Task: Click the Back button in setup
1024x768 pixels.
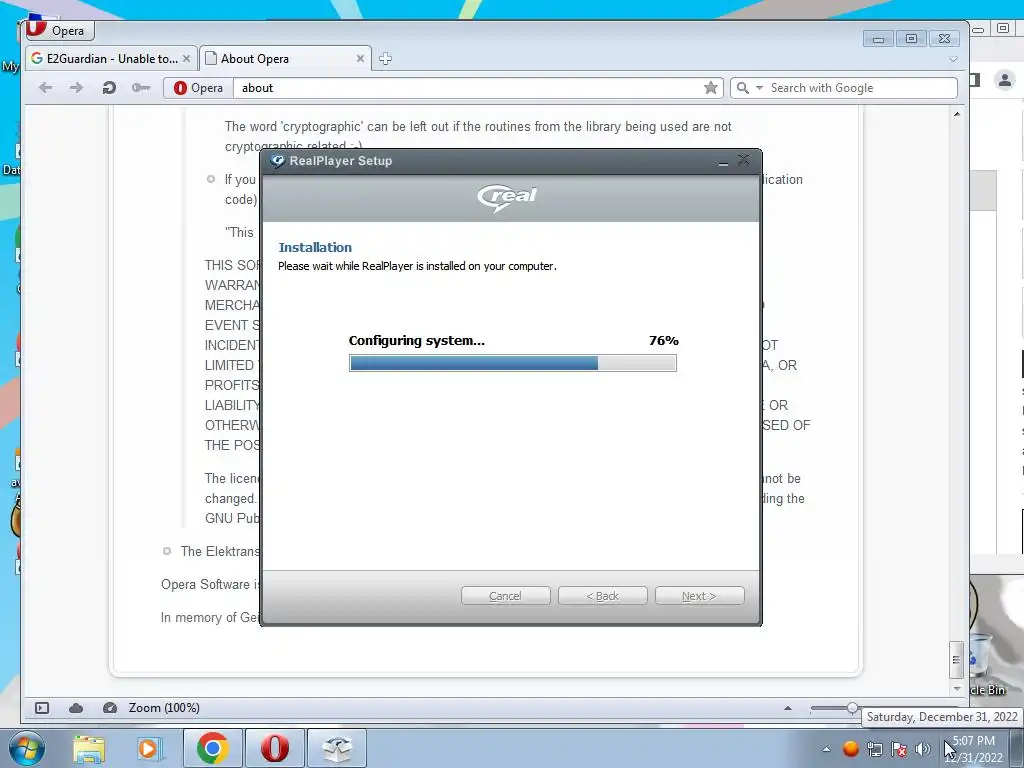Action: [602, 596]
